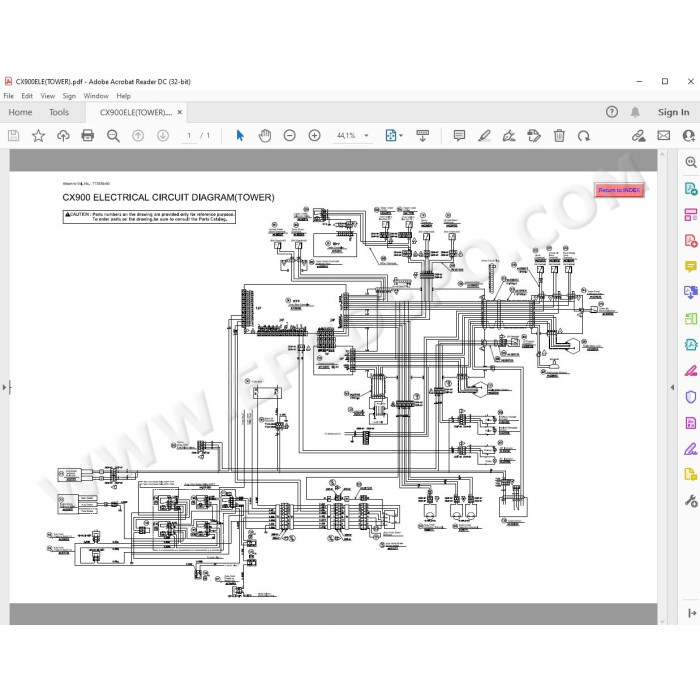Open the Sign menu
The height and width of the screenshot is (700, 700).
(69, 96)
